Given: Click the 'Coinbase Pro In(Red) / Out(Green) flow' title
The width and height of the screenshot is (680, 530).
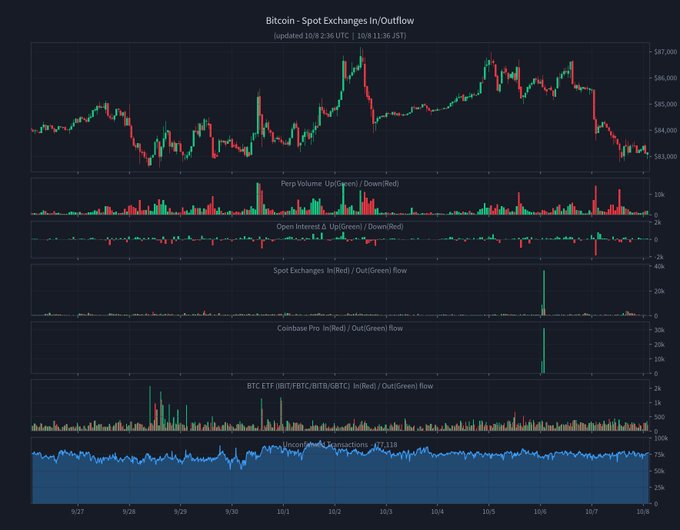Looking at the screenshot, I should (x=340, y=328).
